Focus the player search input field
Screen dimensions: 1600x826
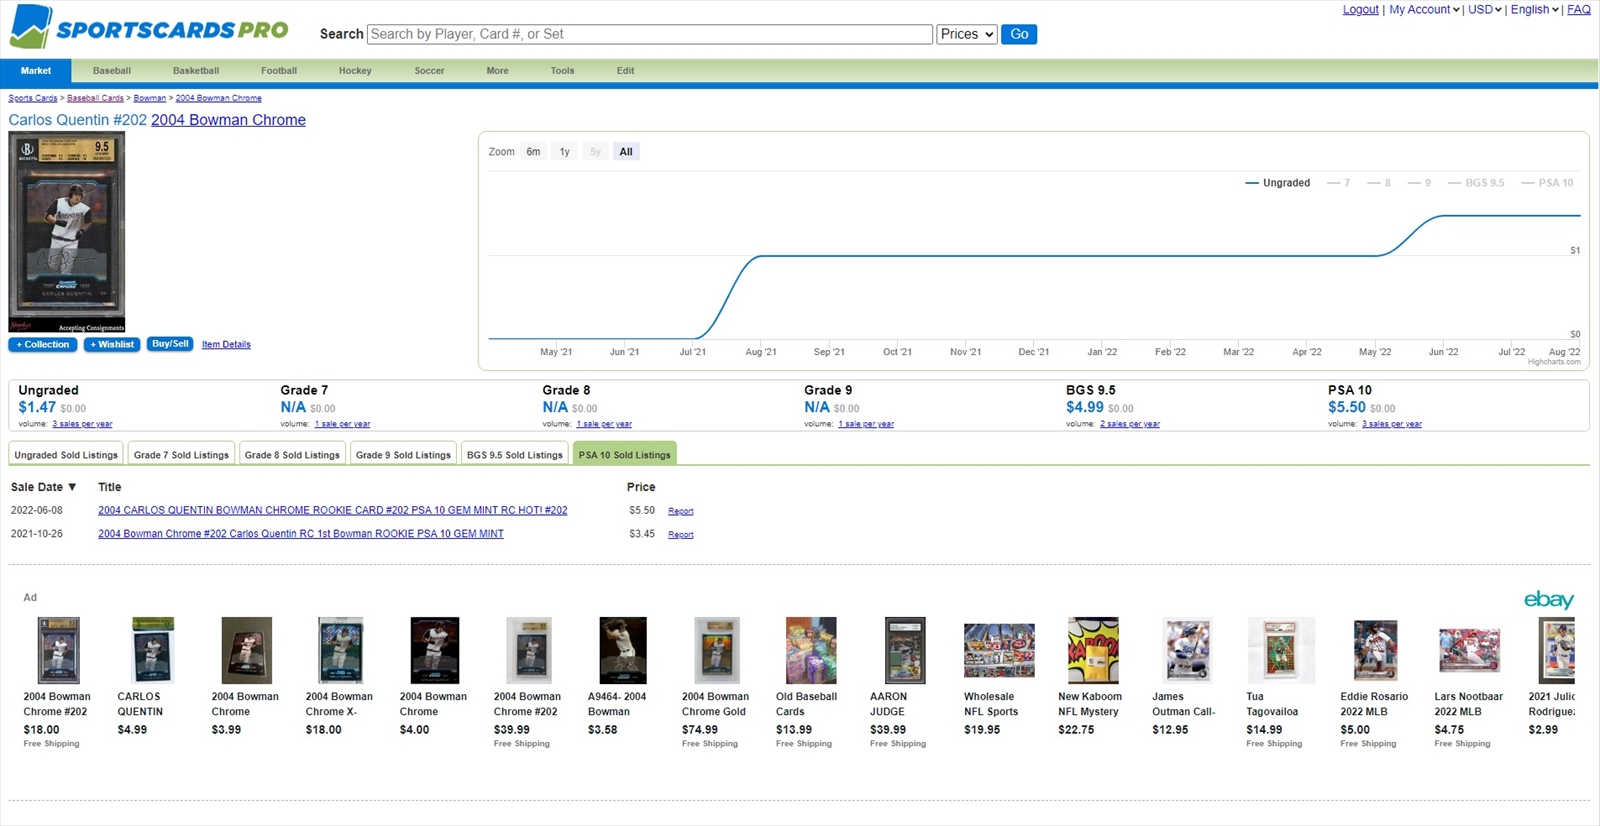(650, 34)
